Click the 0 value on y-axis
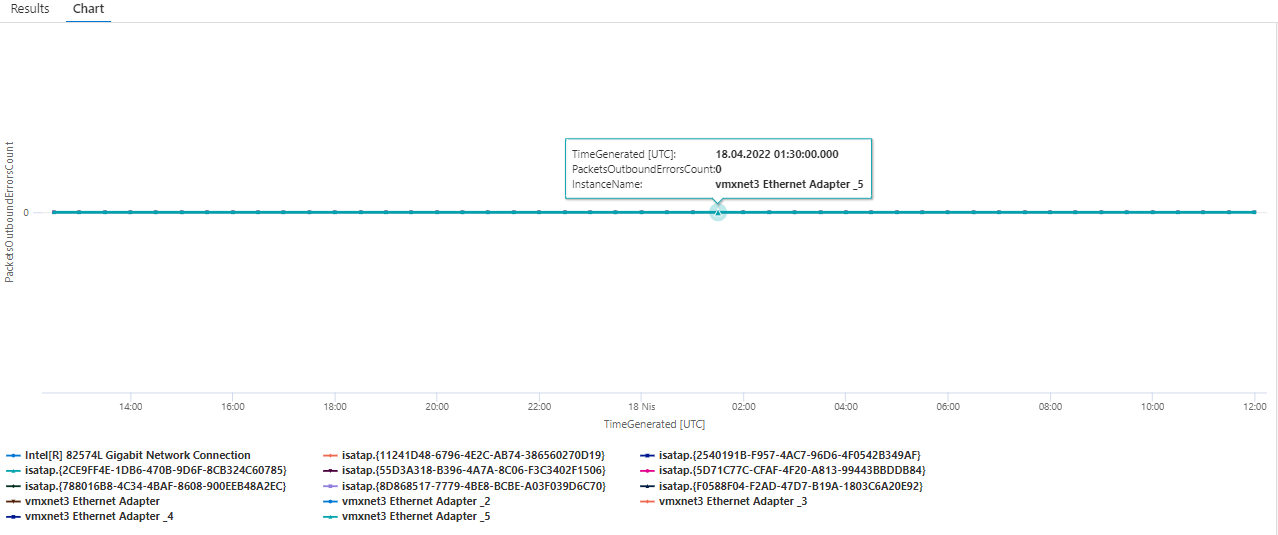 click(27, 212)
